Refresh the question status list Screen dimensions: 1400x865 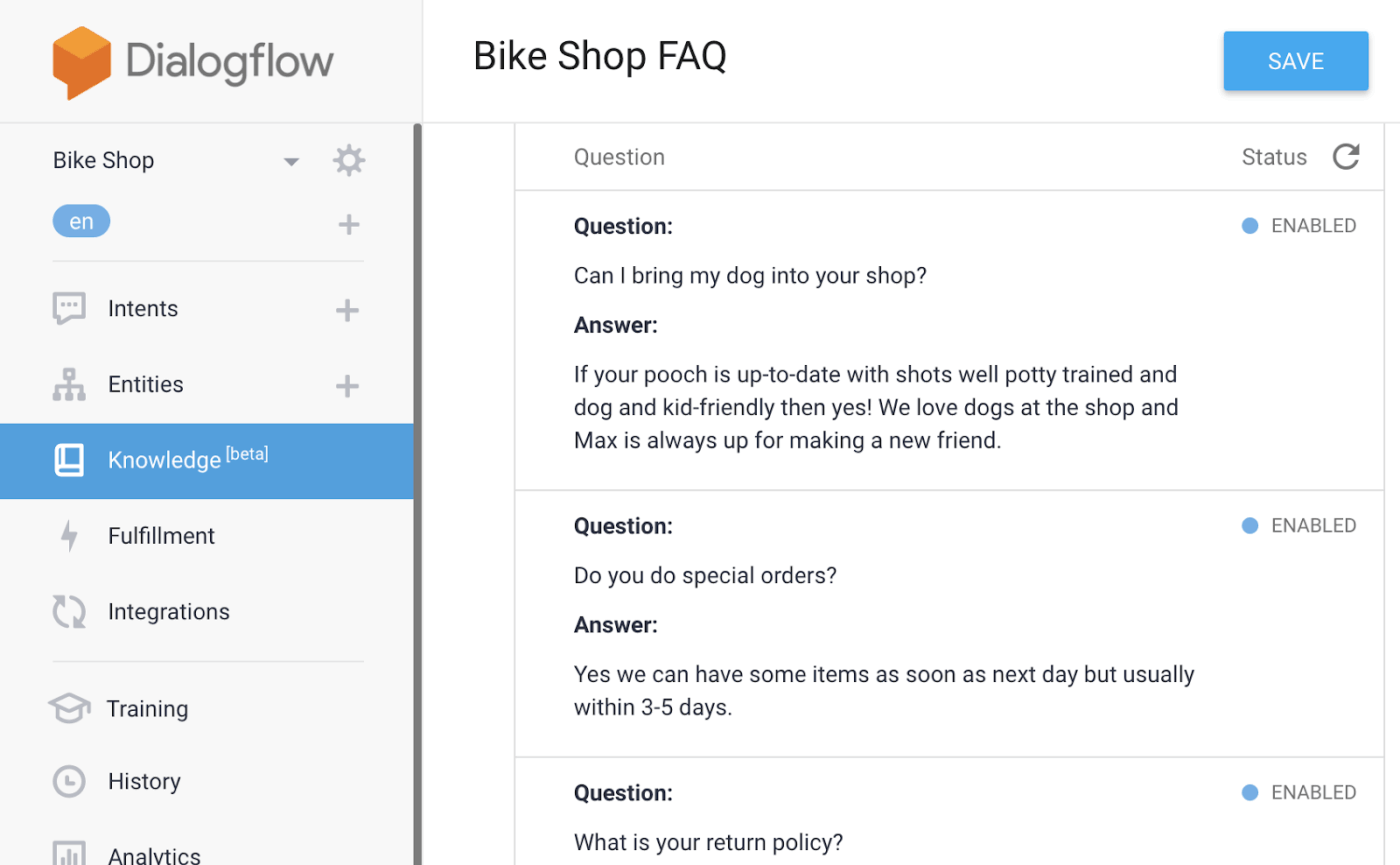pyautogui.click(x=1346, y=156)
